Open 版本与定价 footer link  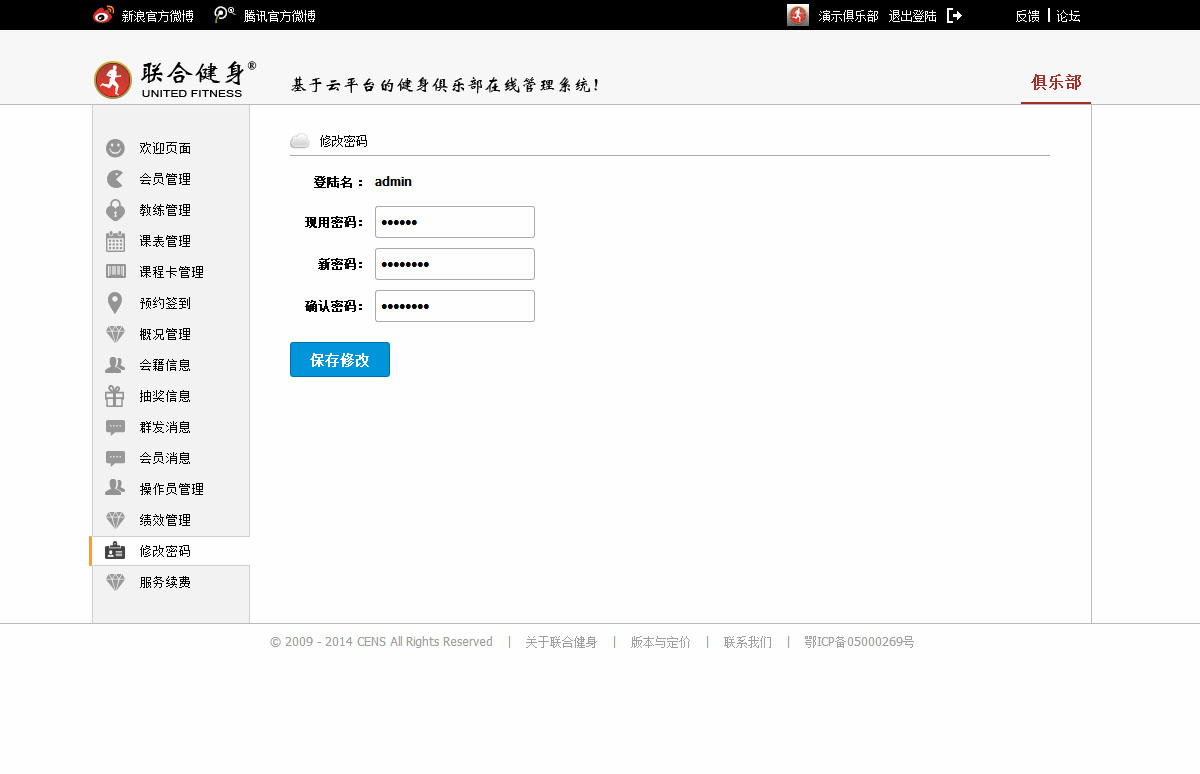tap(660, 642)
